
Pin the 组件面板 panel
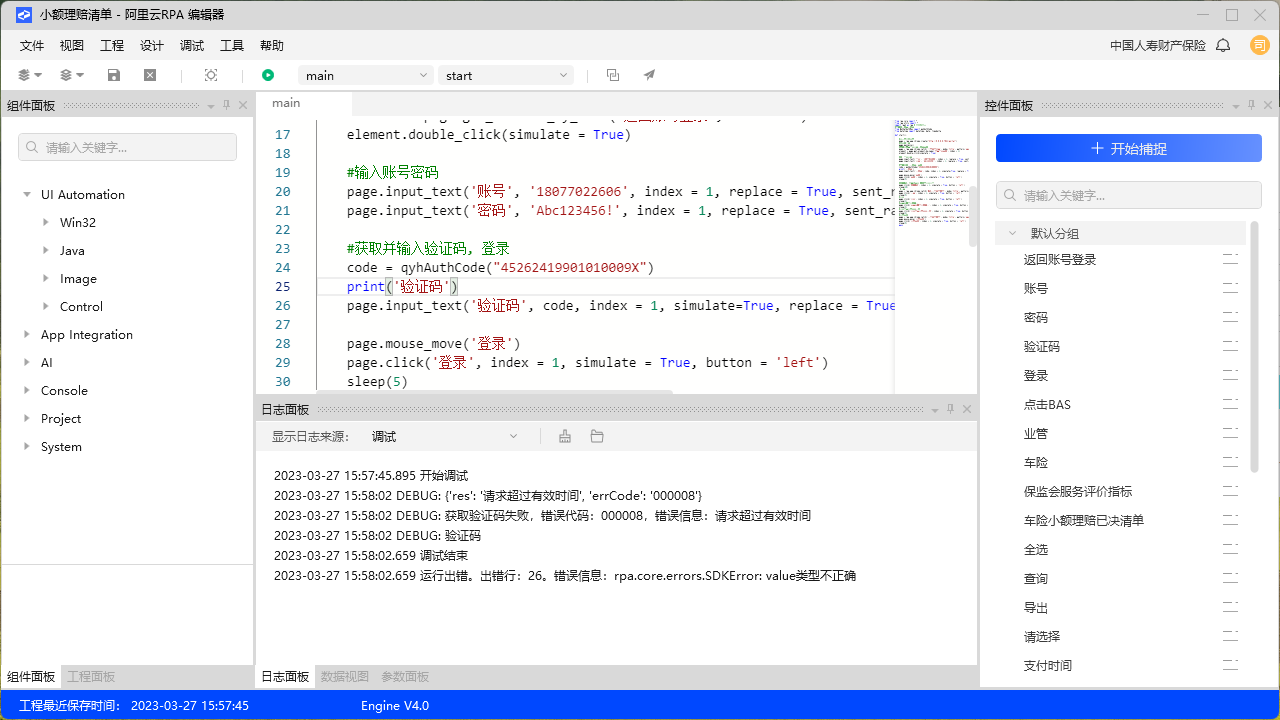click(x=227, y=105)
